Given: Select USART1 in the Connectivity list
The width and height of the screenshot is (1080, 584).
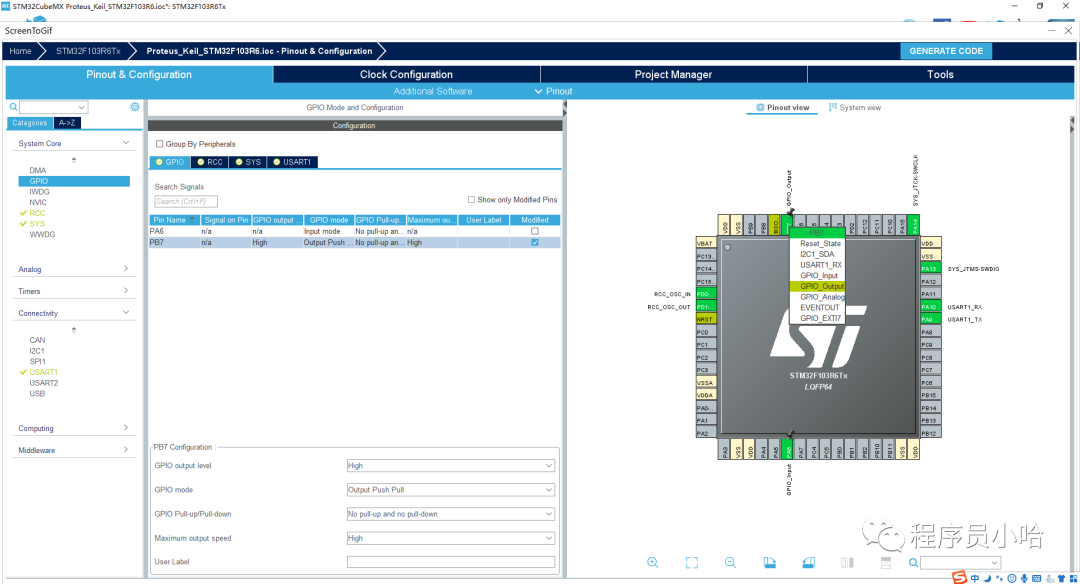Looking at the screenshot, I should pyautogui.click(x=43, y=372).
